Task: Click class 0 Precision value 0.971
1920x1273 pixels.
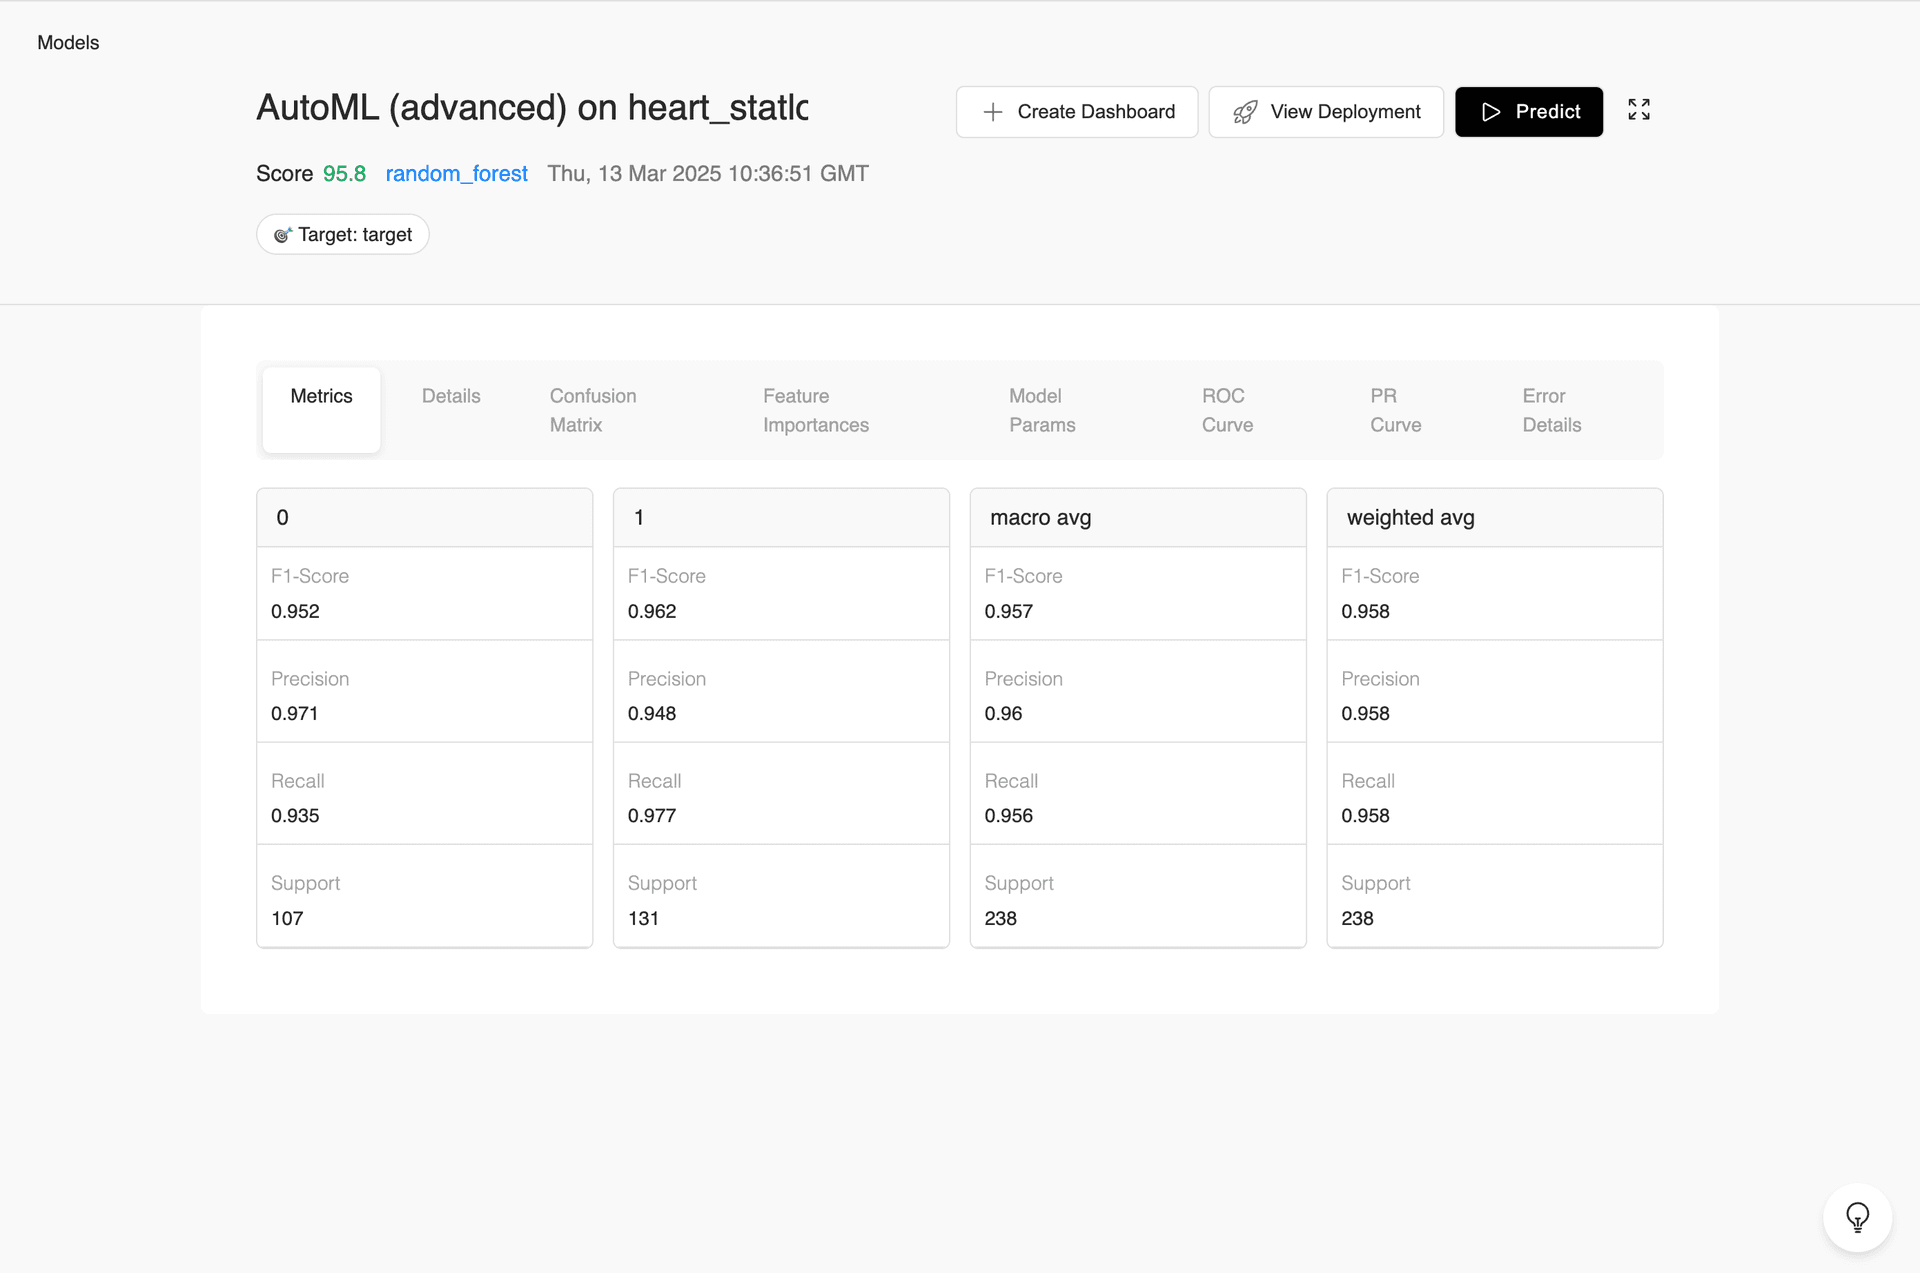Action: pos(294,714)
